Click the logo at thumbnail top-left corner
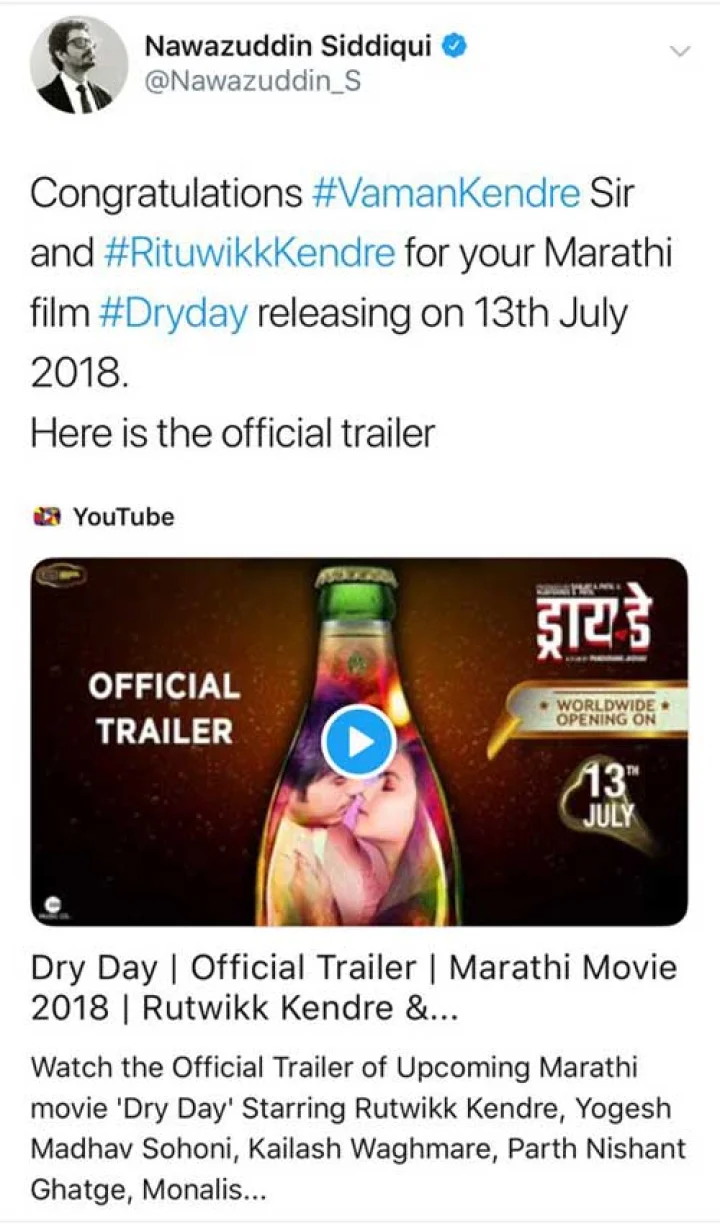Screen dimensions: 720x1224 [x=60, y=577]
